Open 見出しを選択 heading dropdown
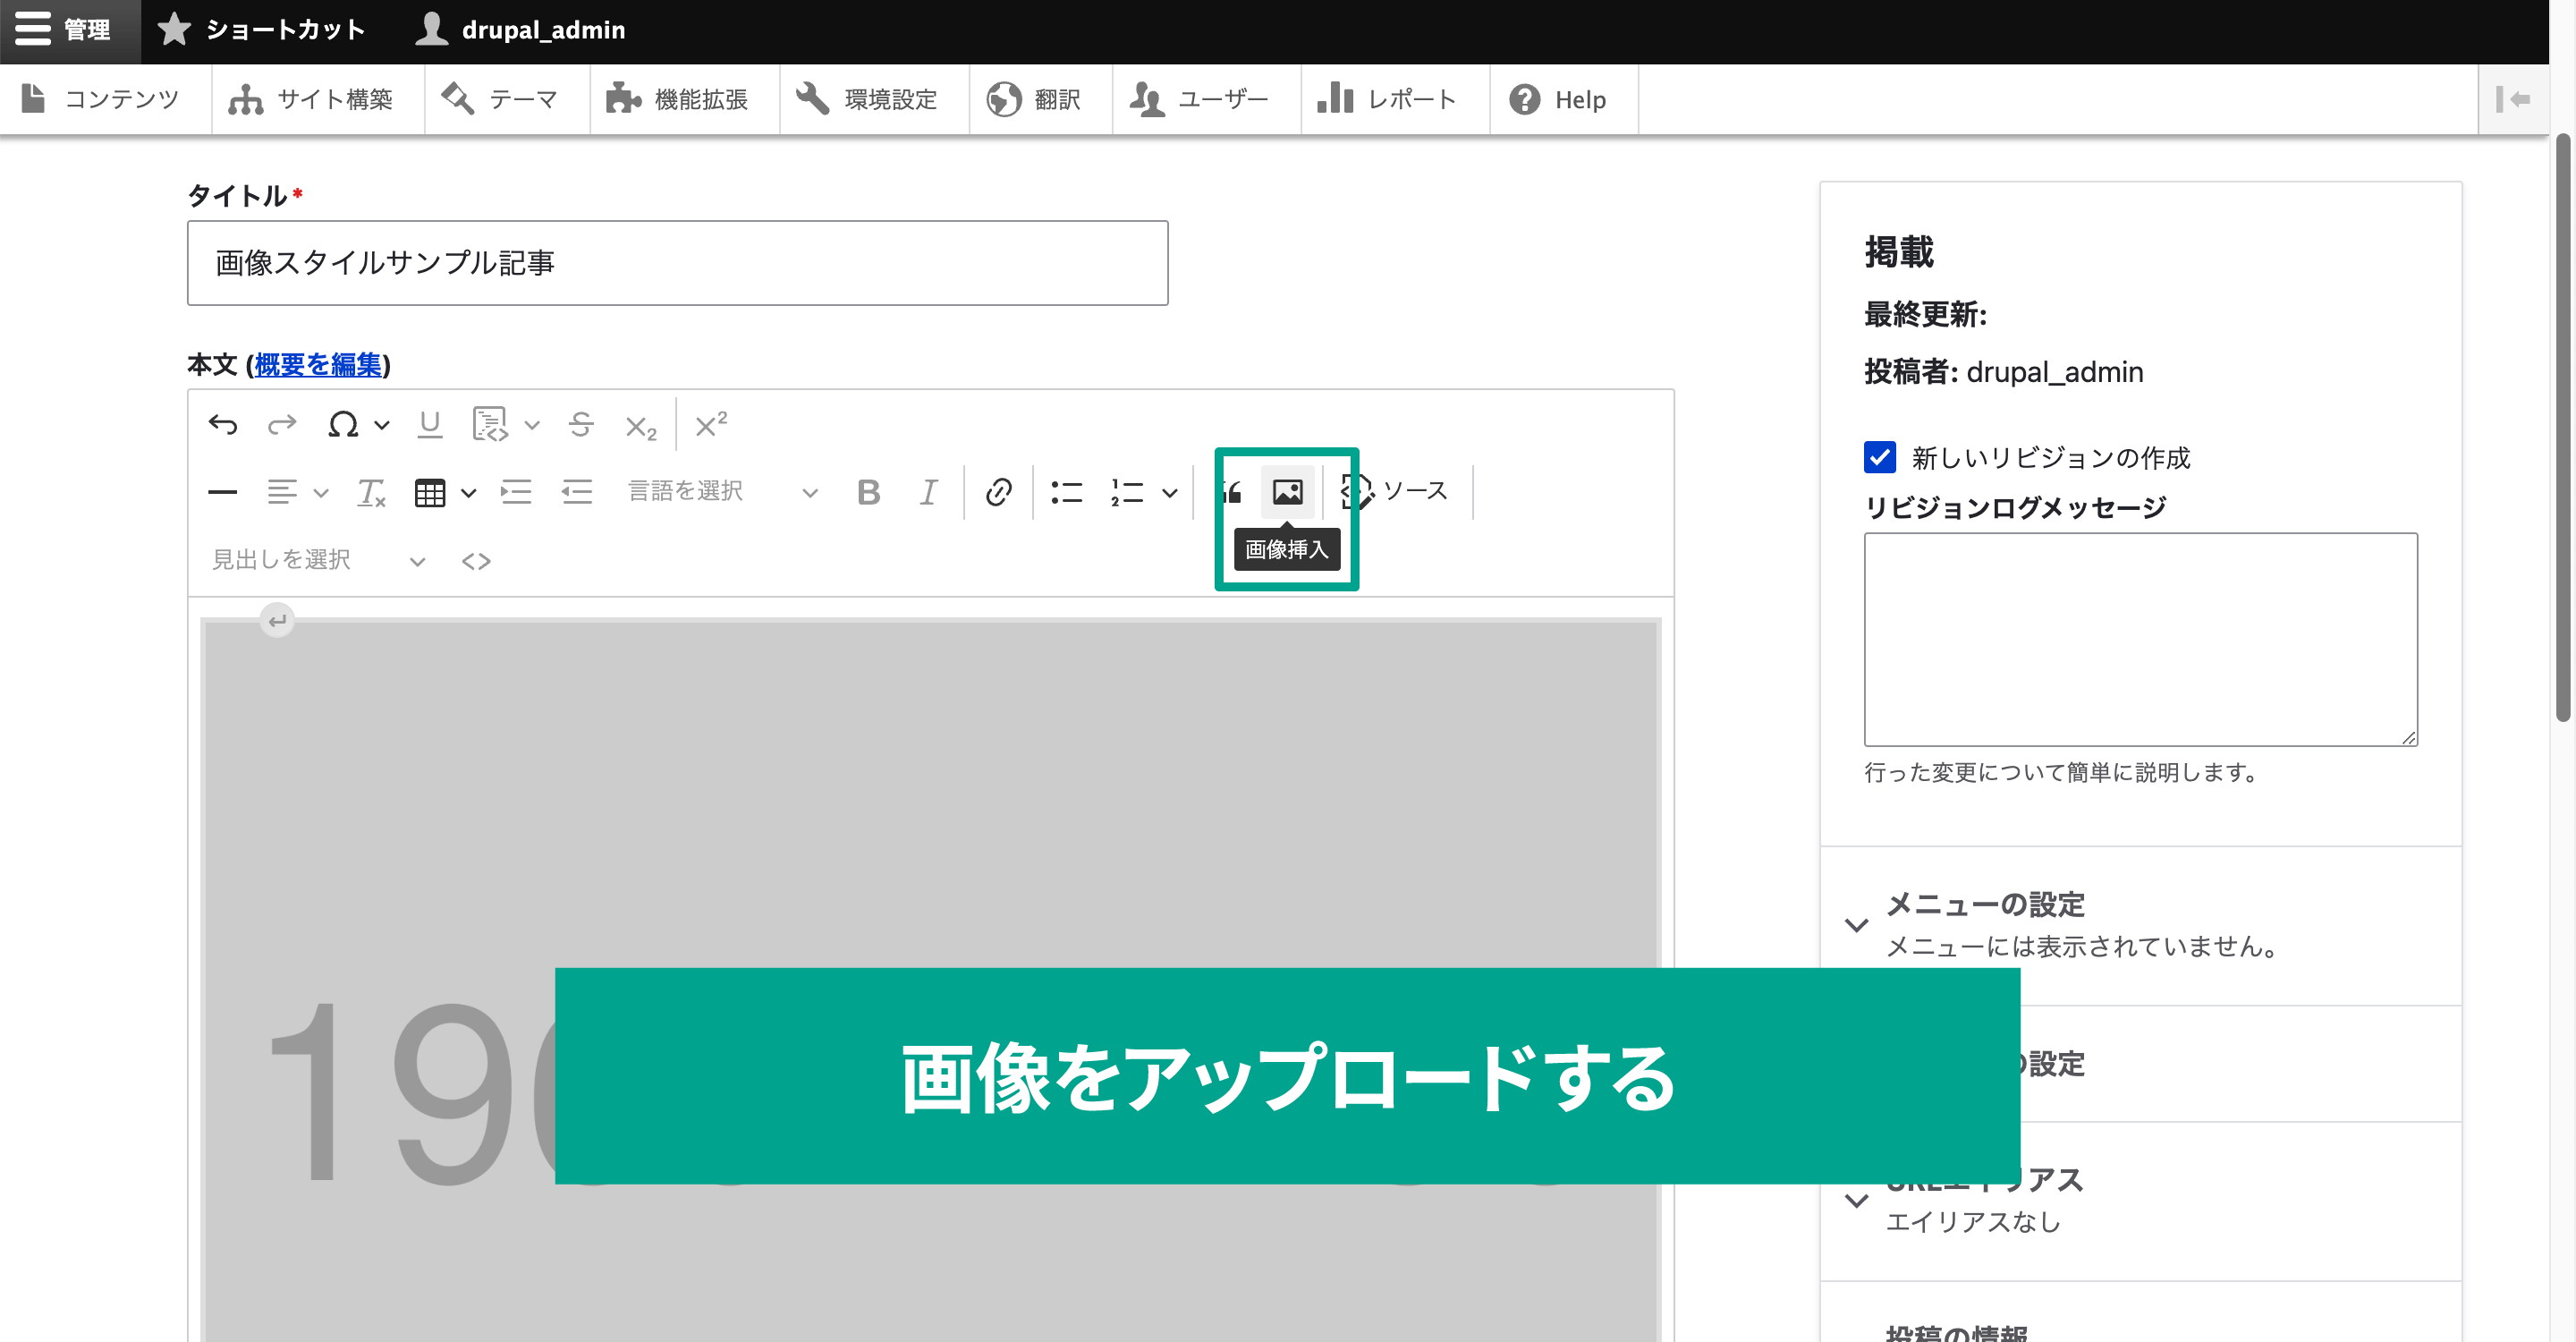Screen dimensions: 2576x1342 coord(319,560)
